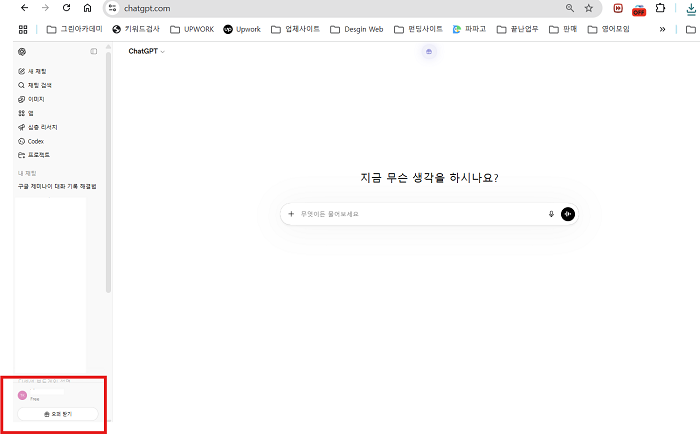This screenshot has width=700, height=434.
Task: Open Deep Research (심층 리서치)
Action: (x=38, y=127)
